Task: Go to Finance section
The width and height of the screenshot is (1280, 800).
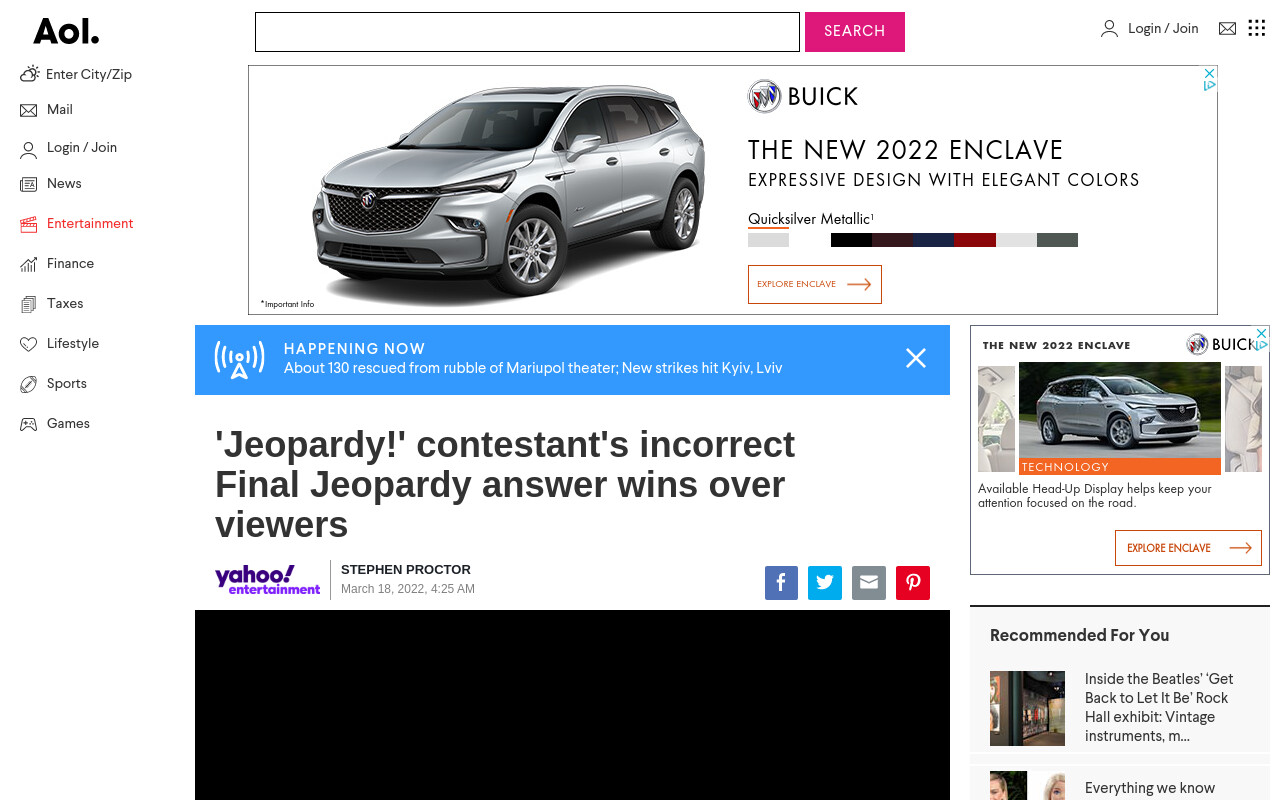Action: (70, 264)
